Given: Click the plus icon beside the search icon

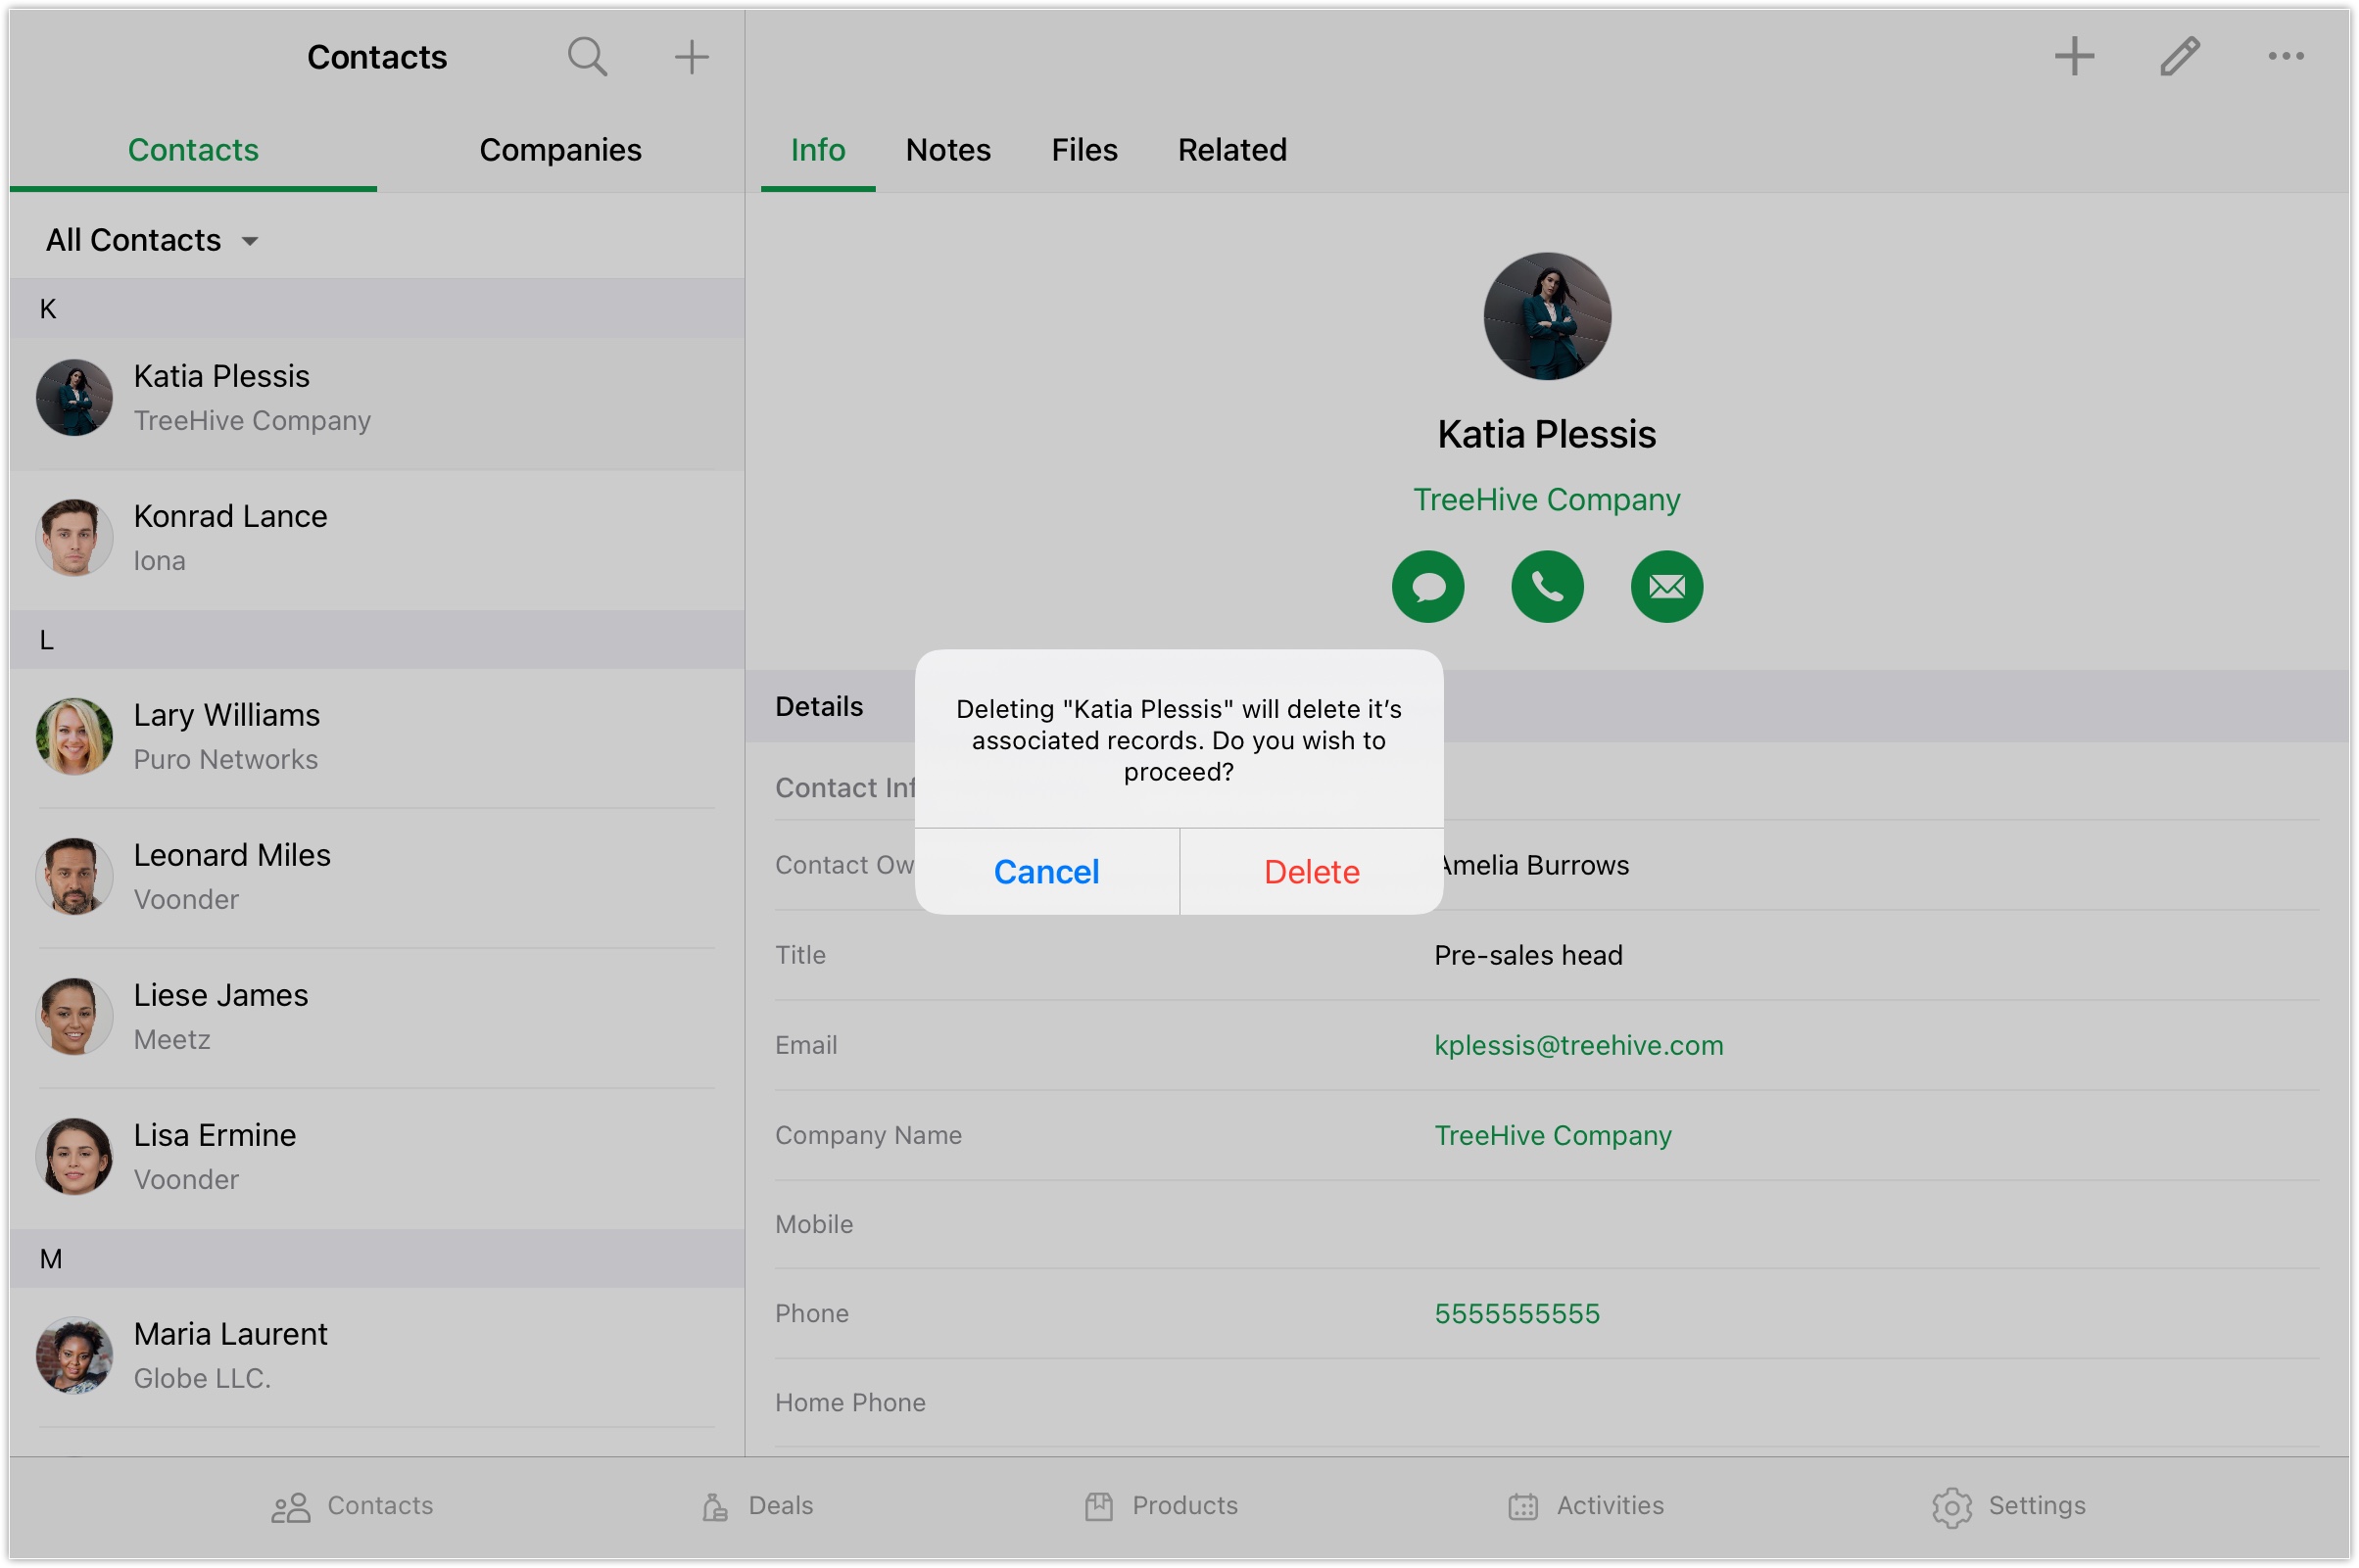Looking at the screenshot, I should pos(691,57).
